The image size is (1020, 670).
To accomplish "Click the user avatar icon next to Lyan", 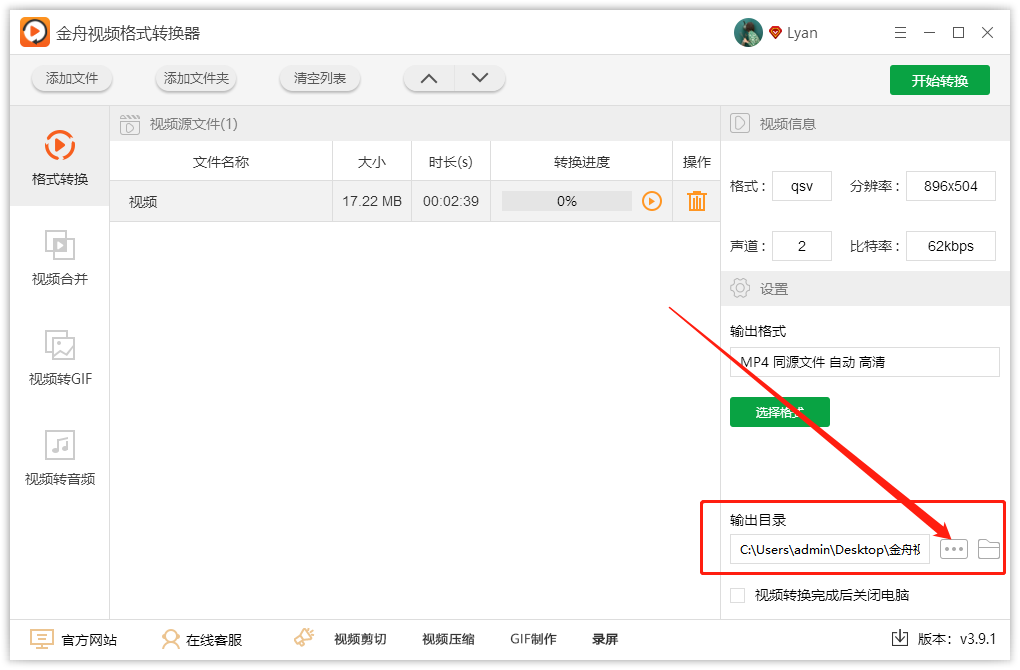I will coord(748,33).
